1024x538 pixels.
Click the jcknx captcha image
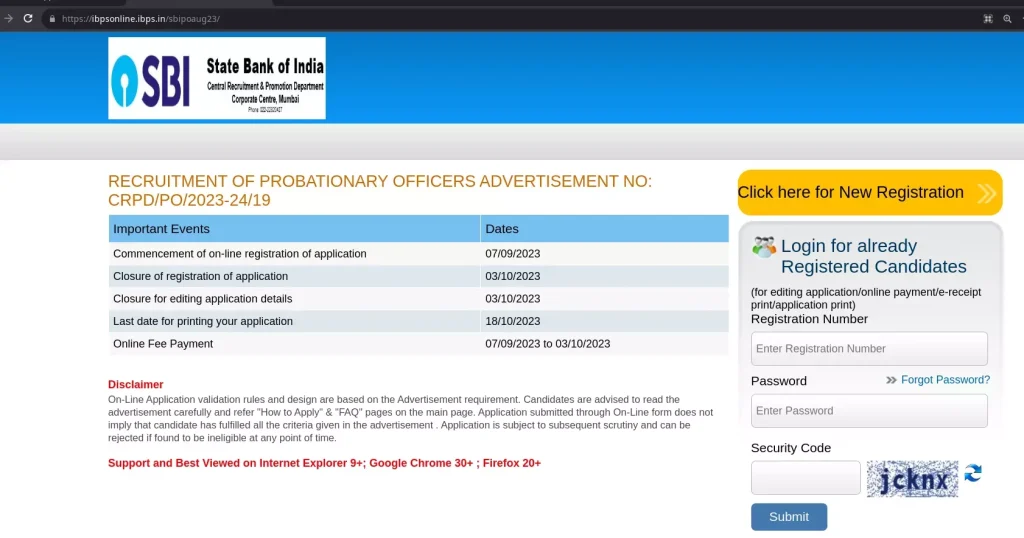pyautogui.click(x=912, y=479)
